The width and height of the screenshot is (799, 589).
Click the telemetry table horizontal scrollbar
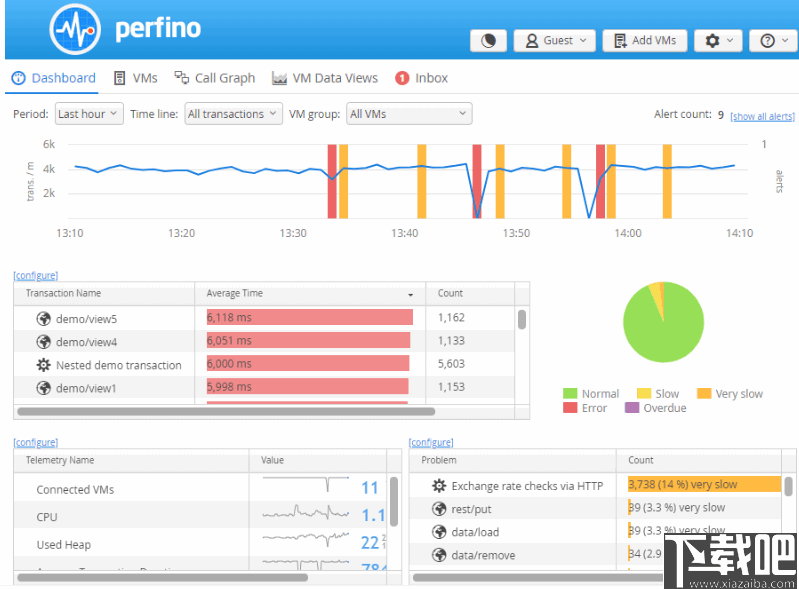[x=163, y=577]
